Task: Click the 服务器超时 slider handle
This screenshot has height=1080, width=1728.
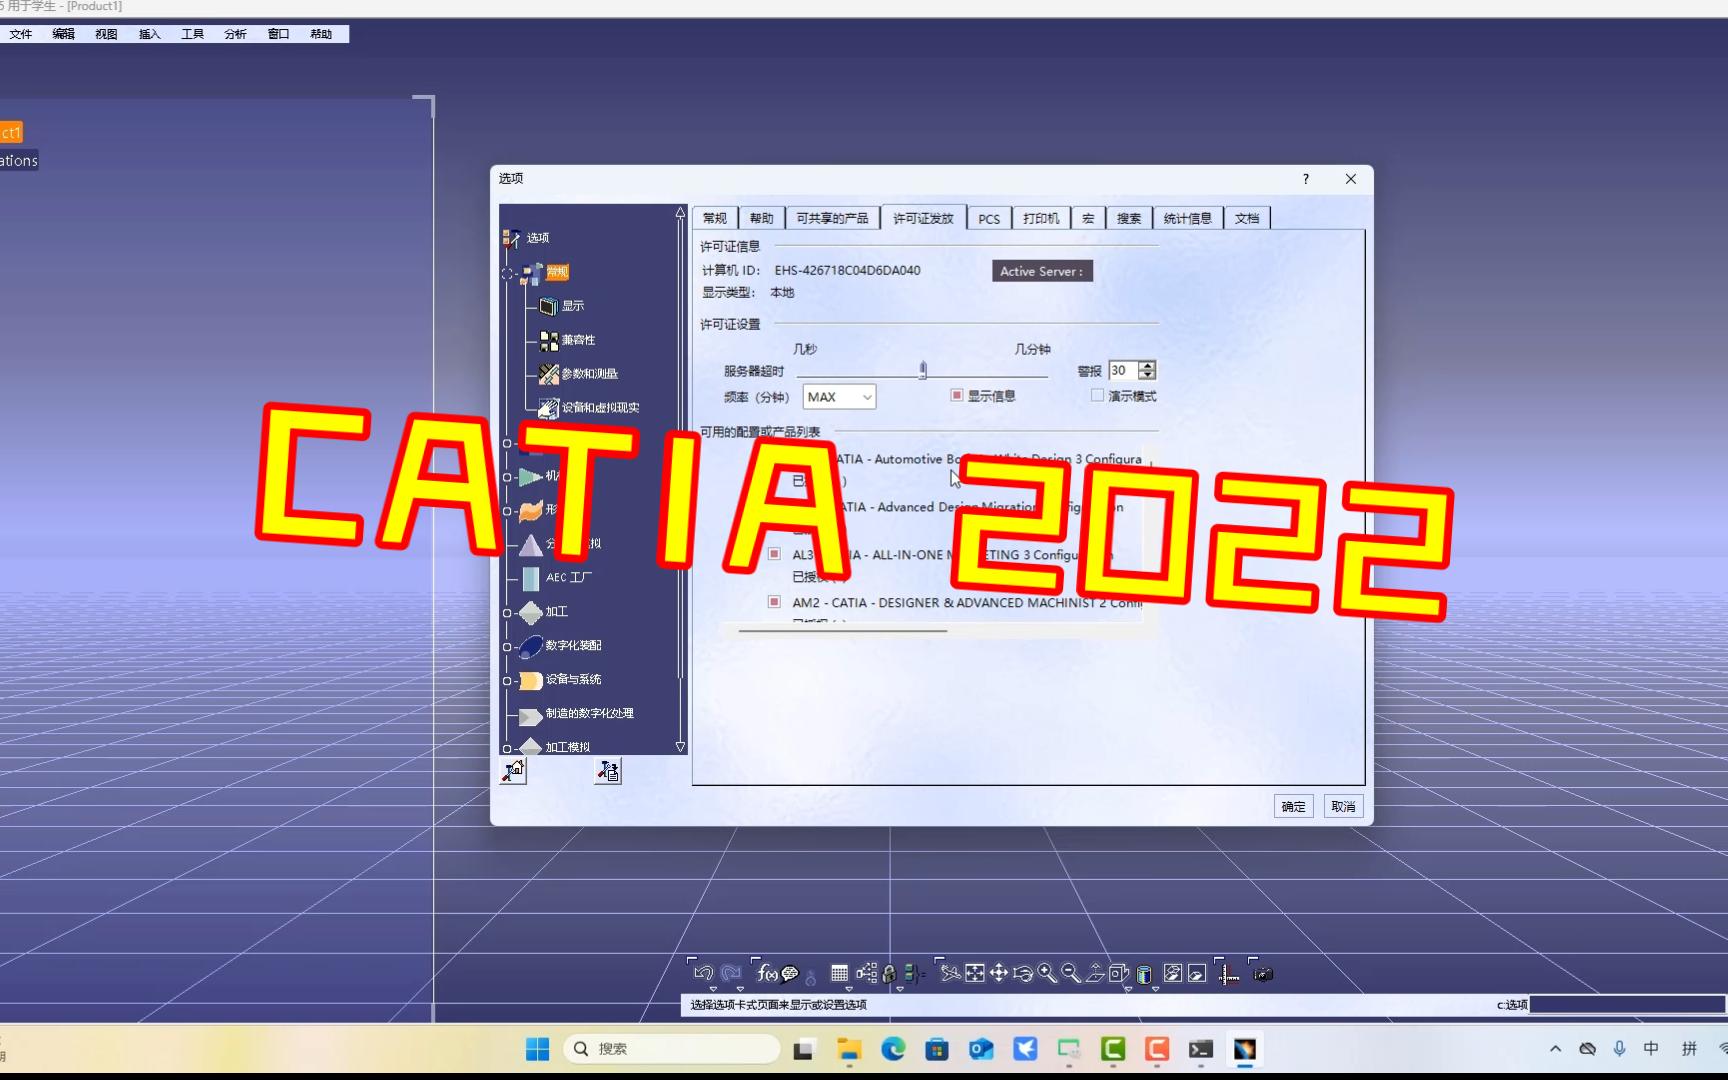Action: [923, 370]
